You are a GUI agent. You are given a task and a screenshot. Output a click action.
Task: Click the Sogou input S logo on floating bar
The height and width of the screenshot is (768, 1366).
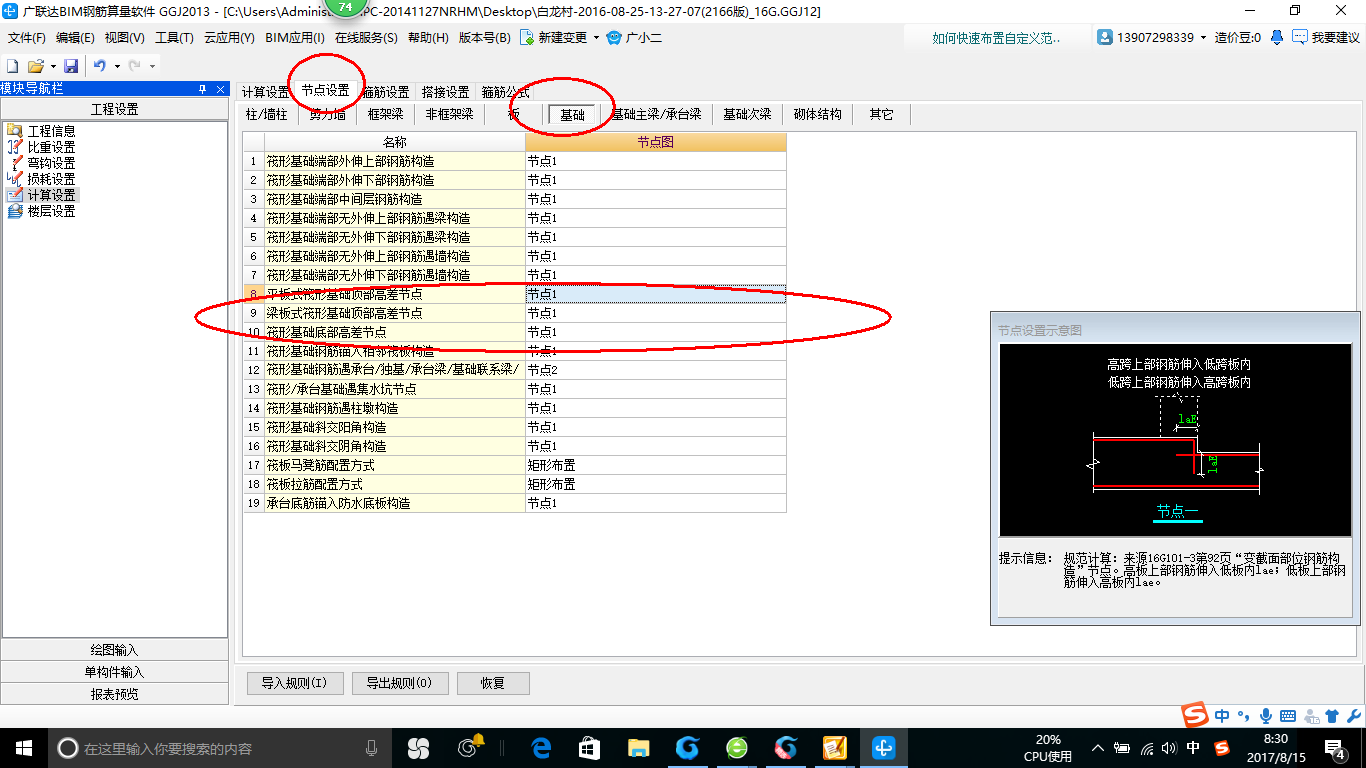[1195, 715]
